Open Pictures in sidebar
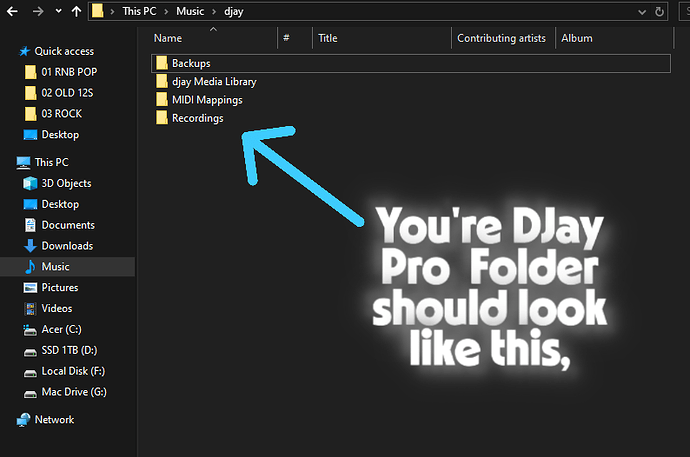 (x=60, y=288)
